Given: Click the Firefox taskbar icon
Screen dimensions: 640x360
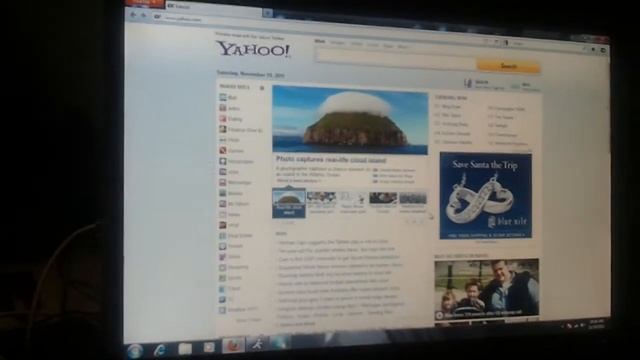Looking at the screenshot, I should point(233,345).
